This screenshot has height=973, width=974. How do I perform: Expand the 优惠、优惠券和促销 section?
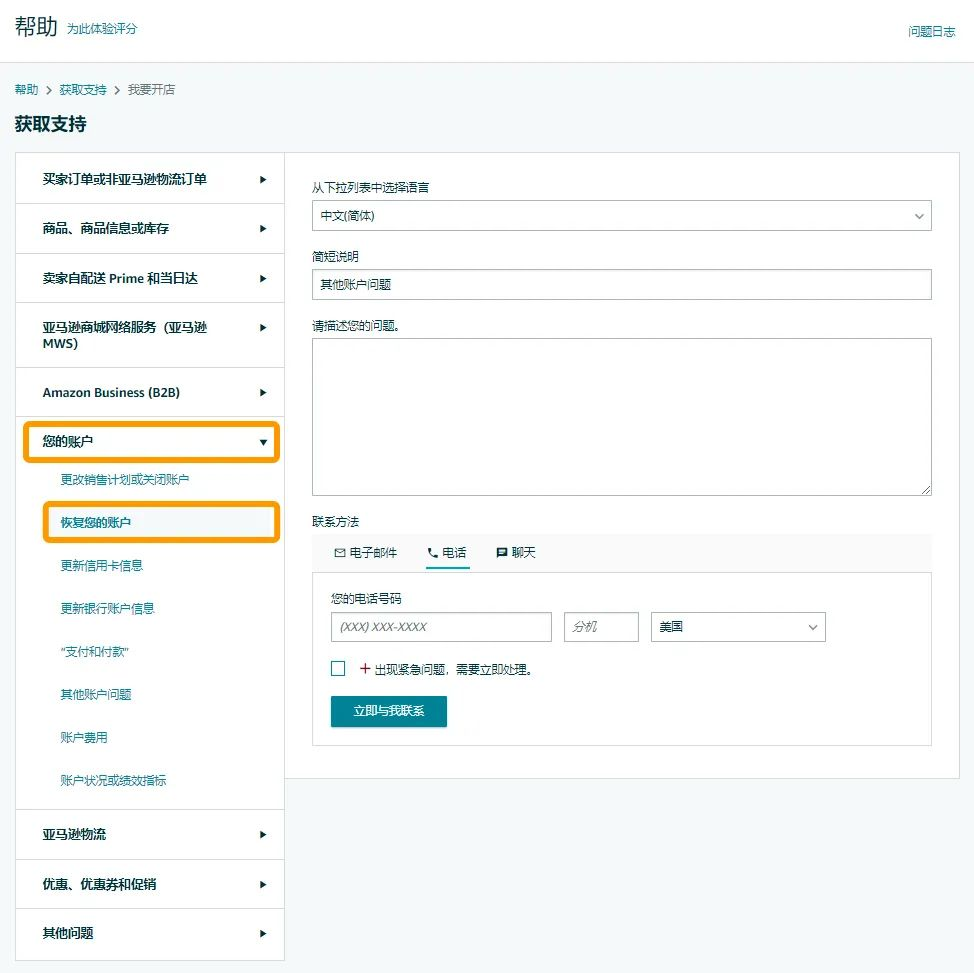pos(150,884)
